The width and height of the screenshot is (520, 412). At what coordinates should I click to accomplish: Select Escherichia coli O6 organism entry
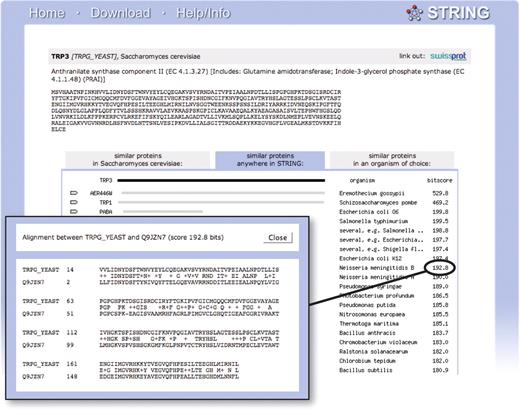click(x=369, y=212)
